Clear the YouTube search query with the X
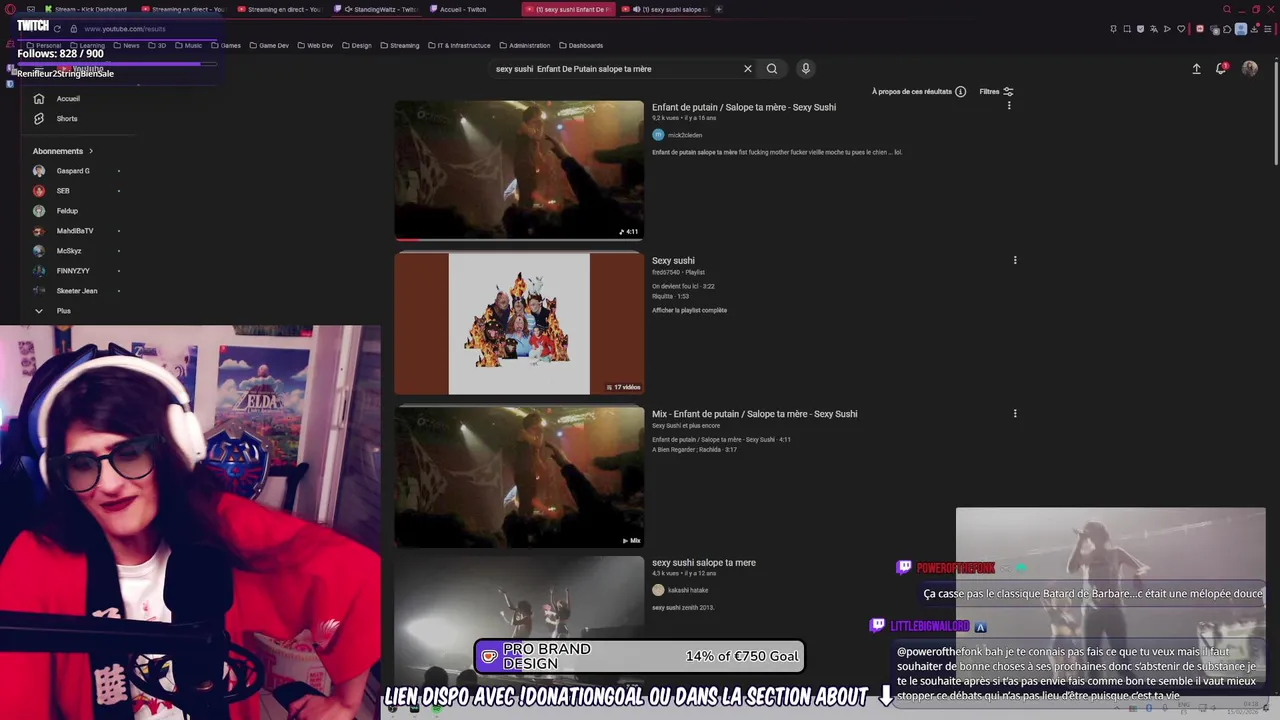The image size is (1280, 720). (747, 69)
